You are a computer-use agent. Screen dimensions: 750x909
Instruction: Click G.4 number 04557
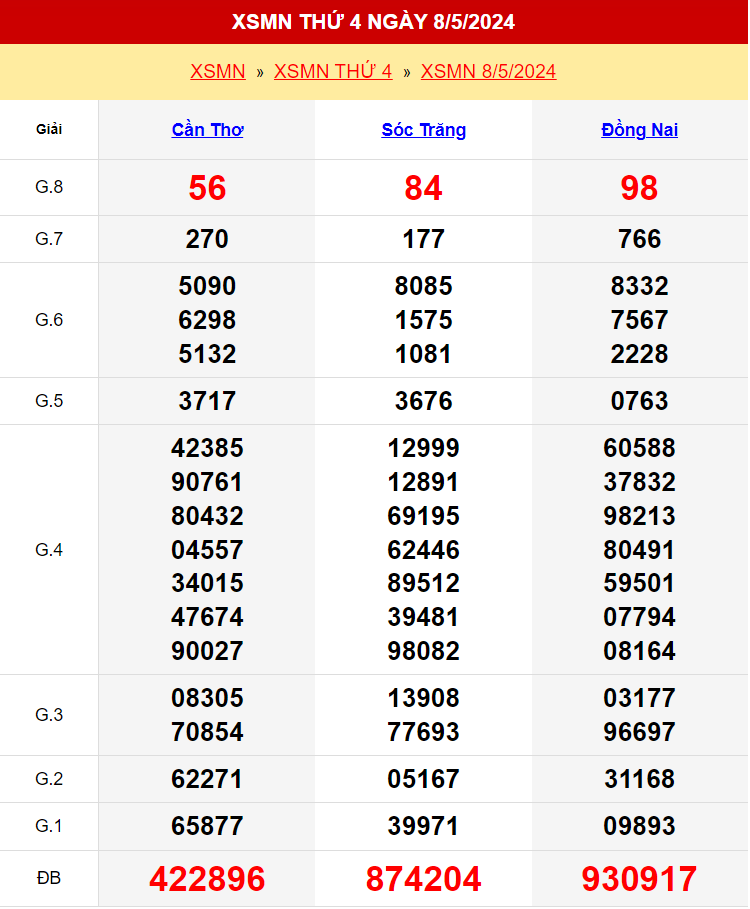coord(207,550)
